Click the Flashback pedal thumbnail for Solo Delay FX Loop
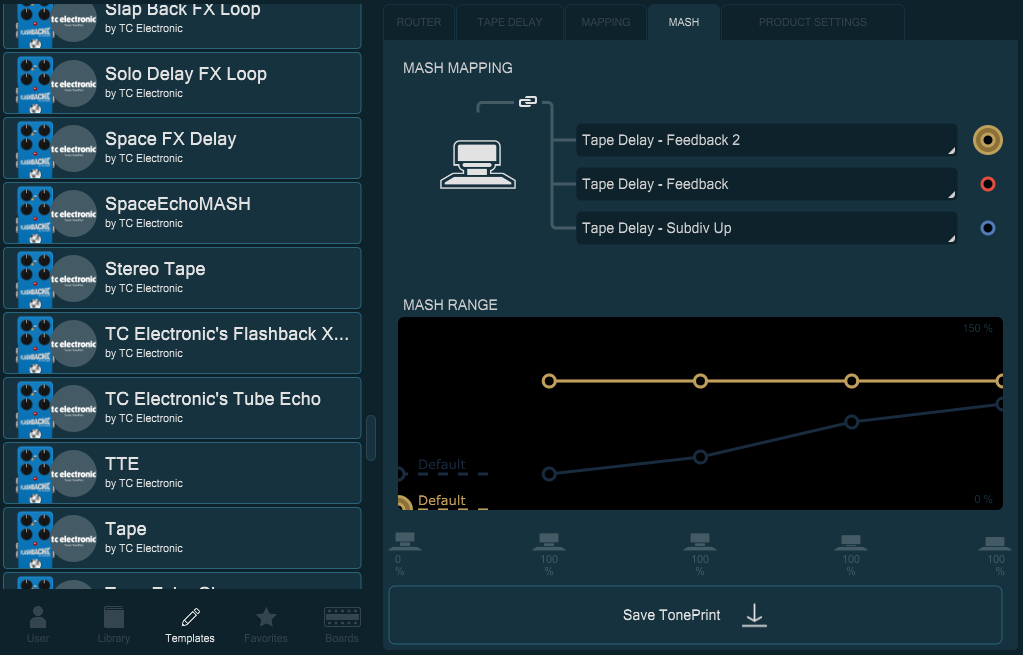Image resolution: width=1023 pixels, height=655 pixels. [x=35, y=84]
